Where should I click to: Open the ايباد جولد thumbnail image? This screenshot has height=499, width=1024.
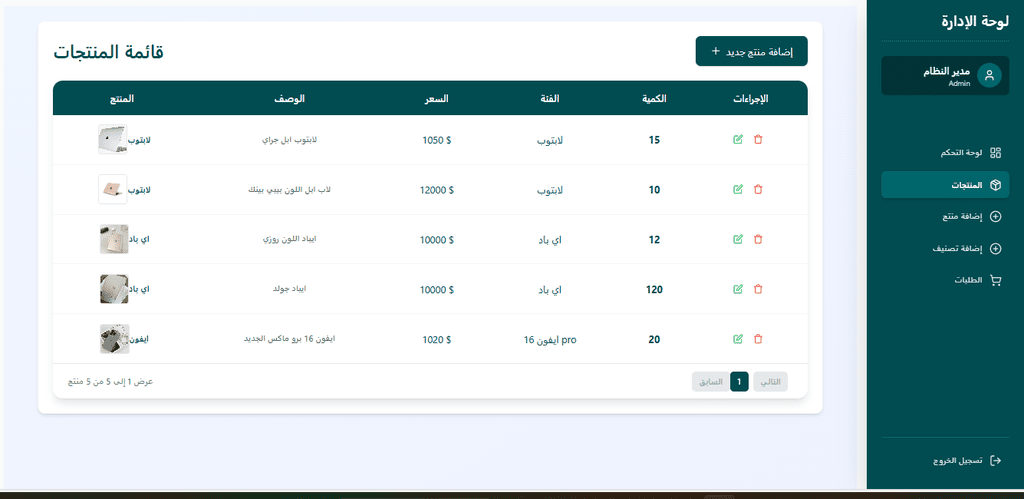click(114, 289)
